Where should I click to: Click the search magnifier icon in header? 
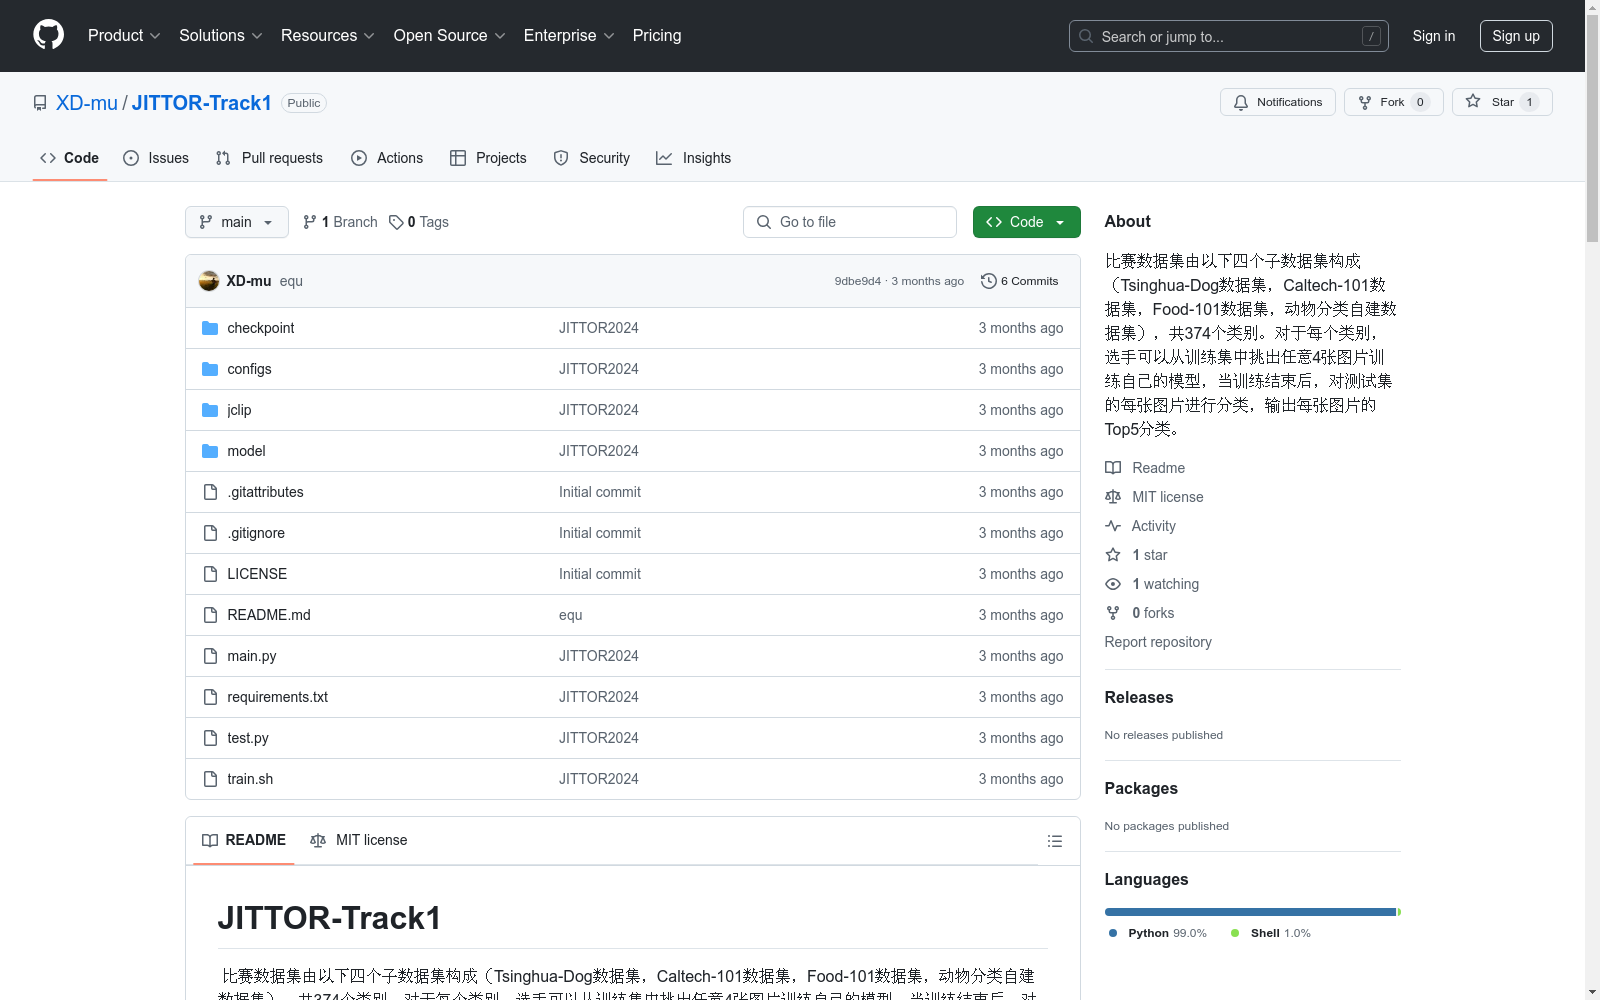(x=1086, y=36)
